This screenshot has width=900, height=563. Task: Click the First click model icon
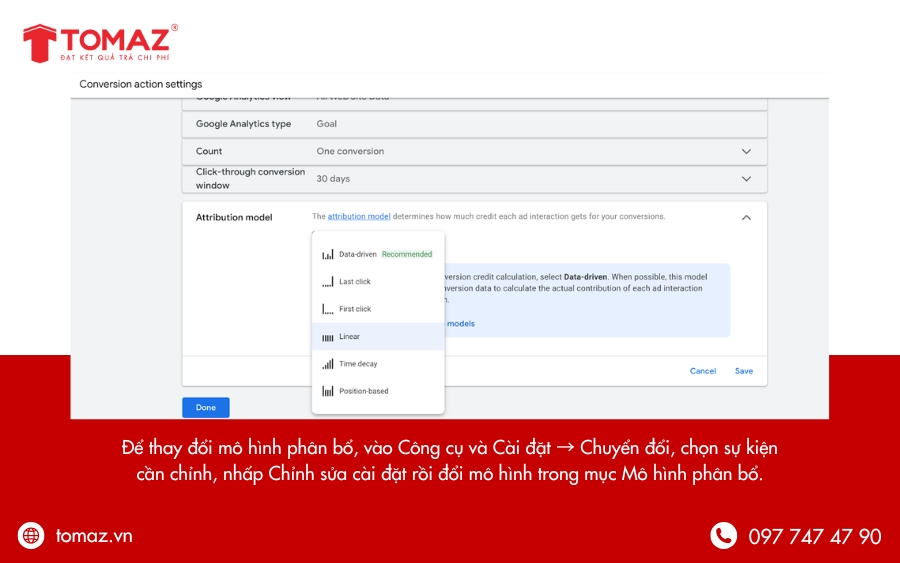[x=327, y=309]
